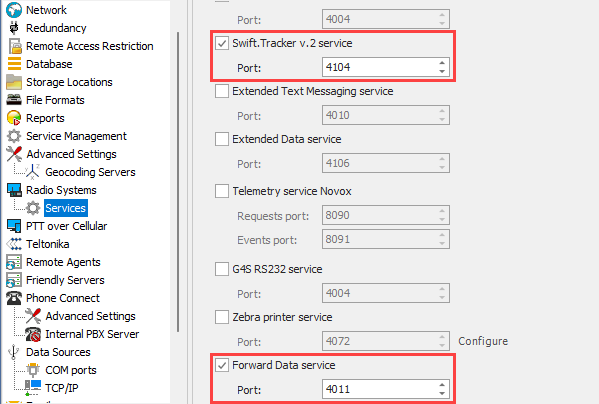Decrease the Forward Data port 4011 with down arrow
The image size is (599, 404).
pyautogui.click(x=442, y=393)
